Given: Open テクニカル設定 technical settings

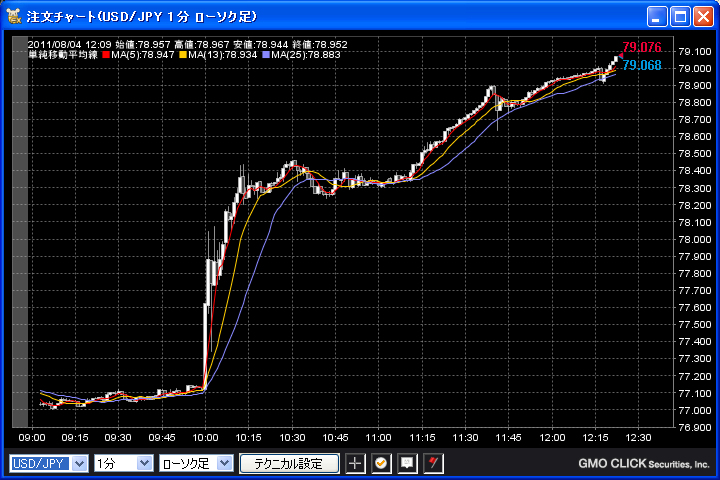Looking at the screenshot, I should point(289,463).
